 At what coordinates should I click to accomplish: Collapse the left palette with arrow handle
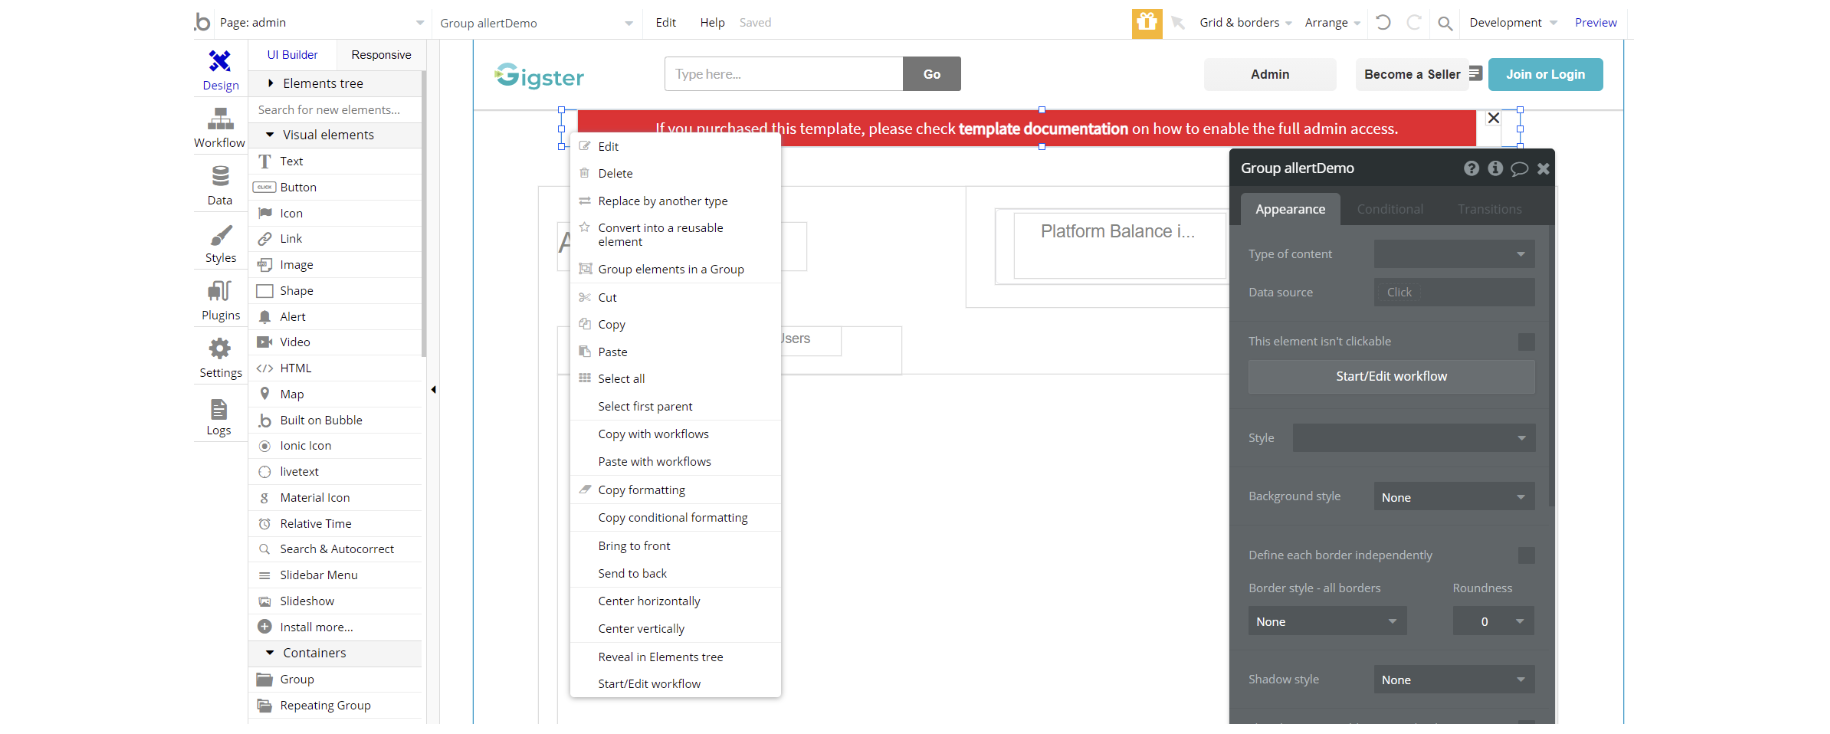(433, 390)
